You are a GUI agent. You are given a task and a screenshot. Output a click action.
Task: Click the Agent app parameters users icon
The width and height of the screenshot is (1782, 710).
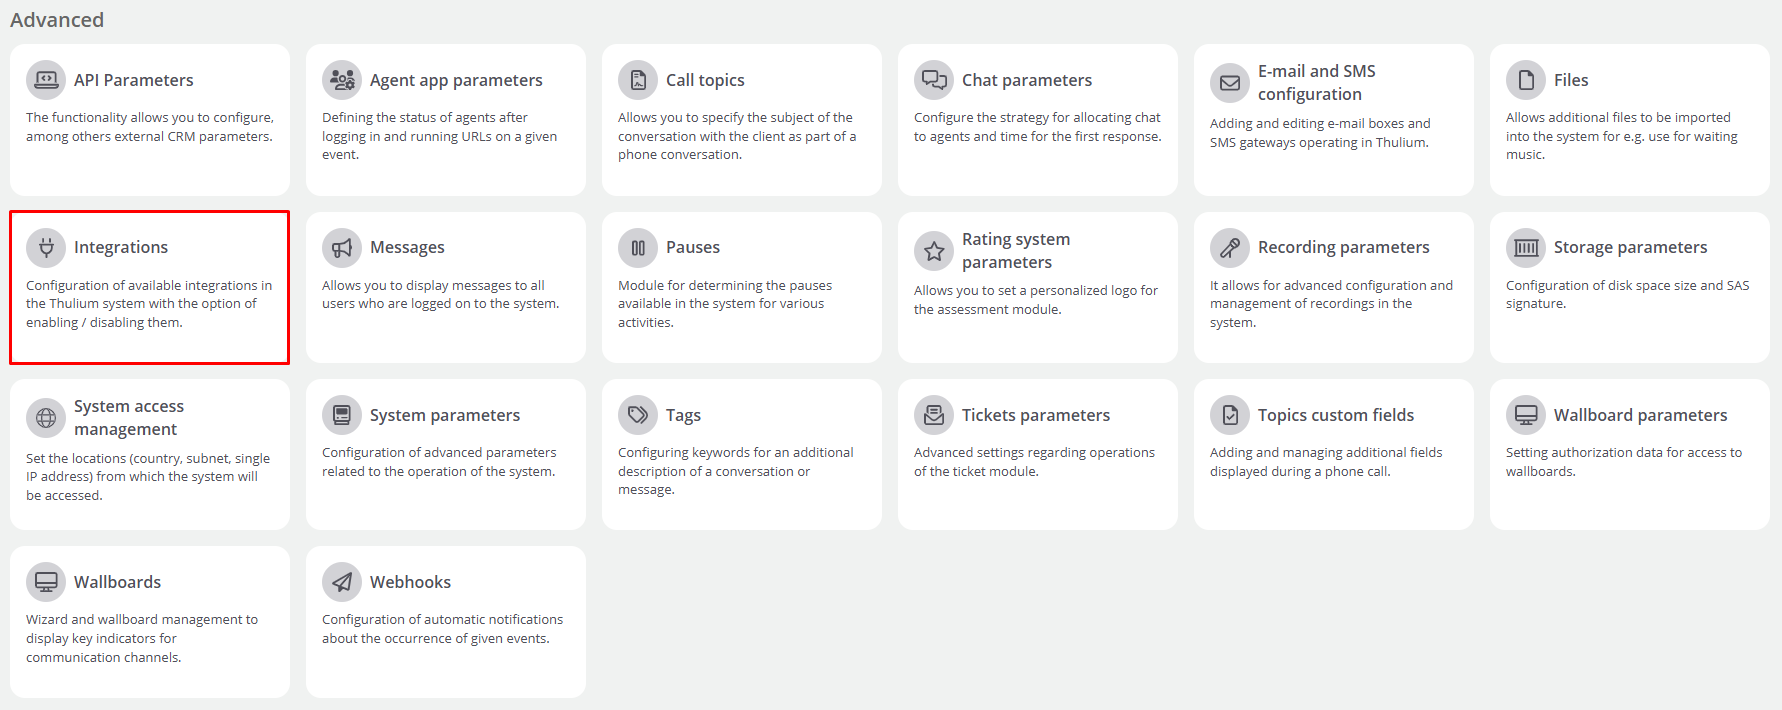(342, 80)
